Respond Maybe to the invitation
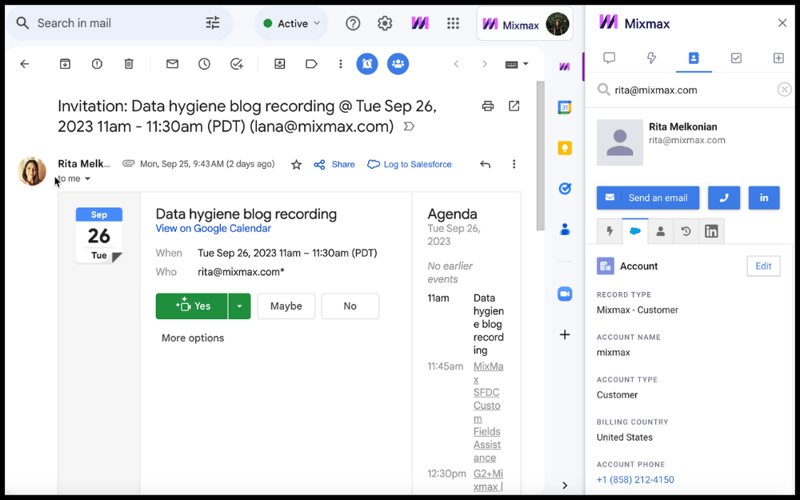The width and height of the screenshot is (800, 500). pos(286,306)
